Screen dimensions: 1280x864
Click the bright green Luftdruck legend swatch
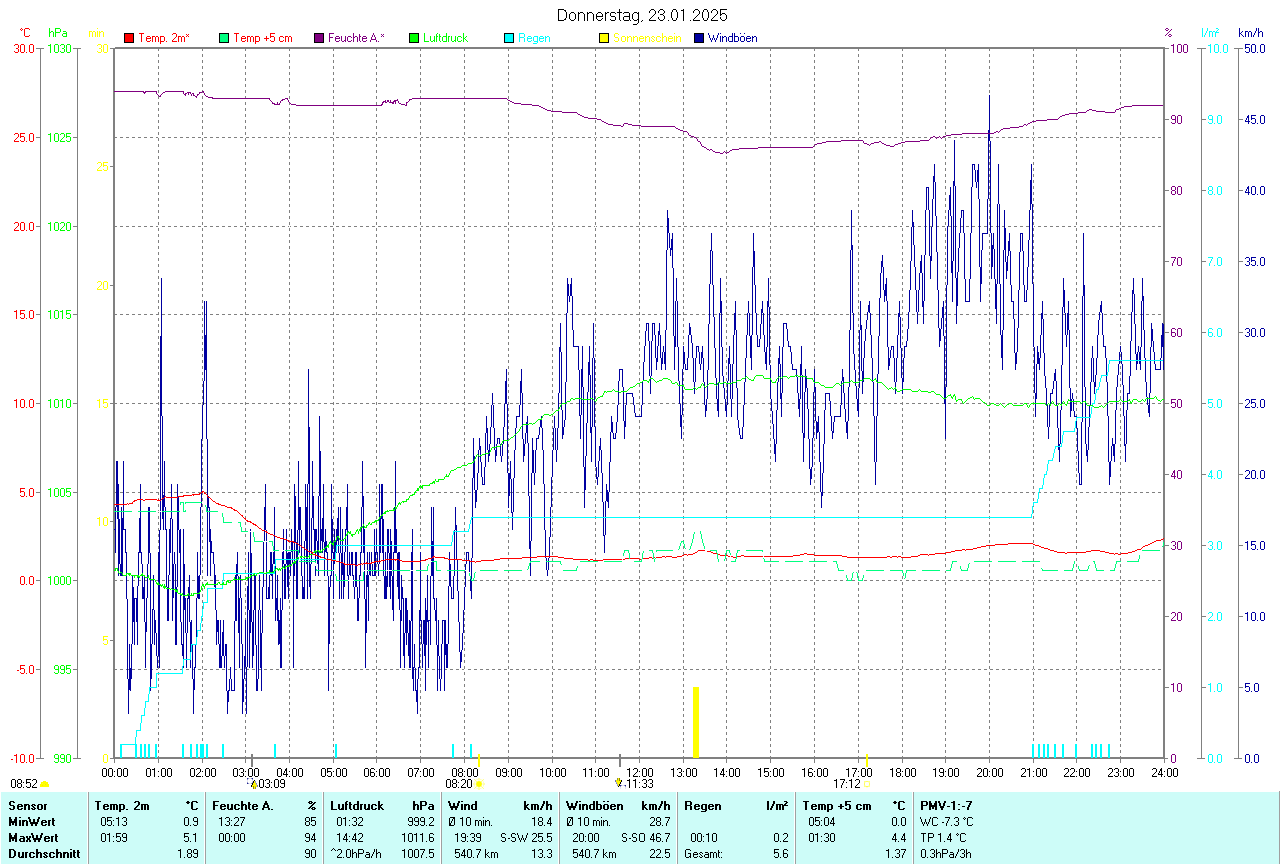pos(414,38)
